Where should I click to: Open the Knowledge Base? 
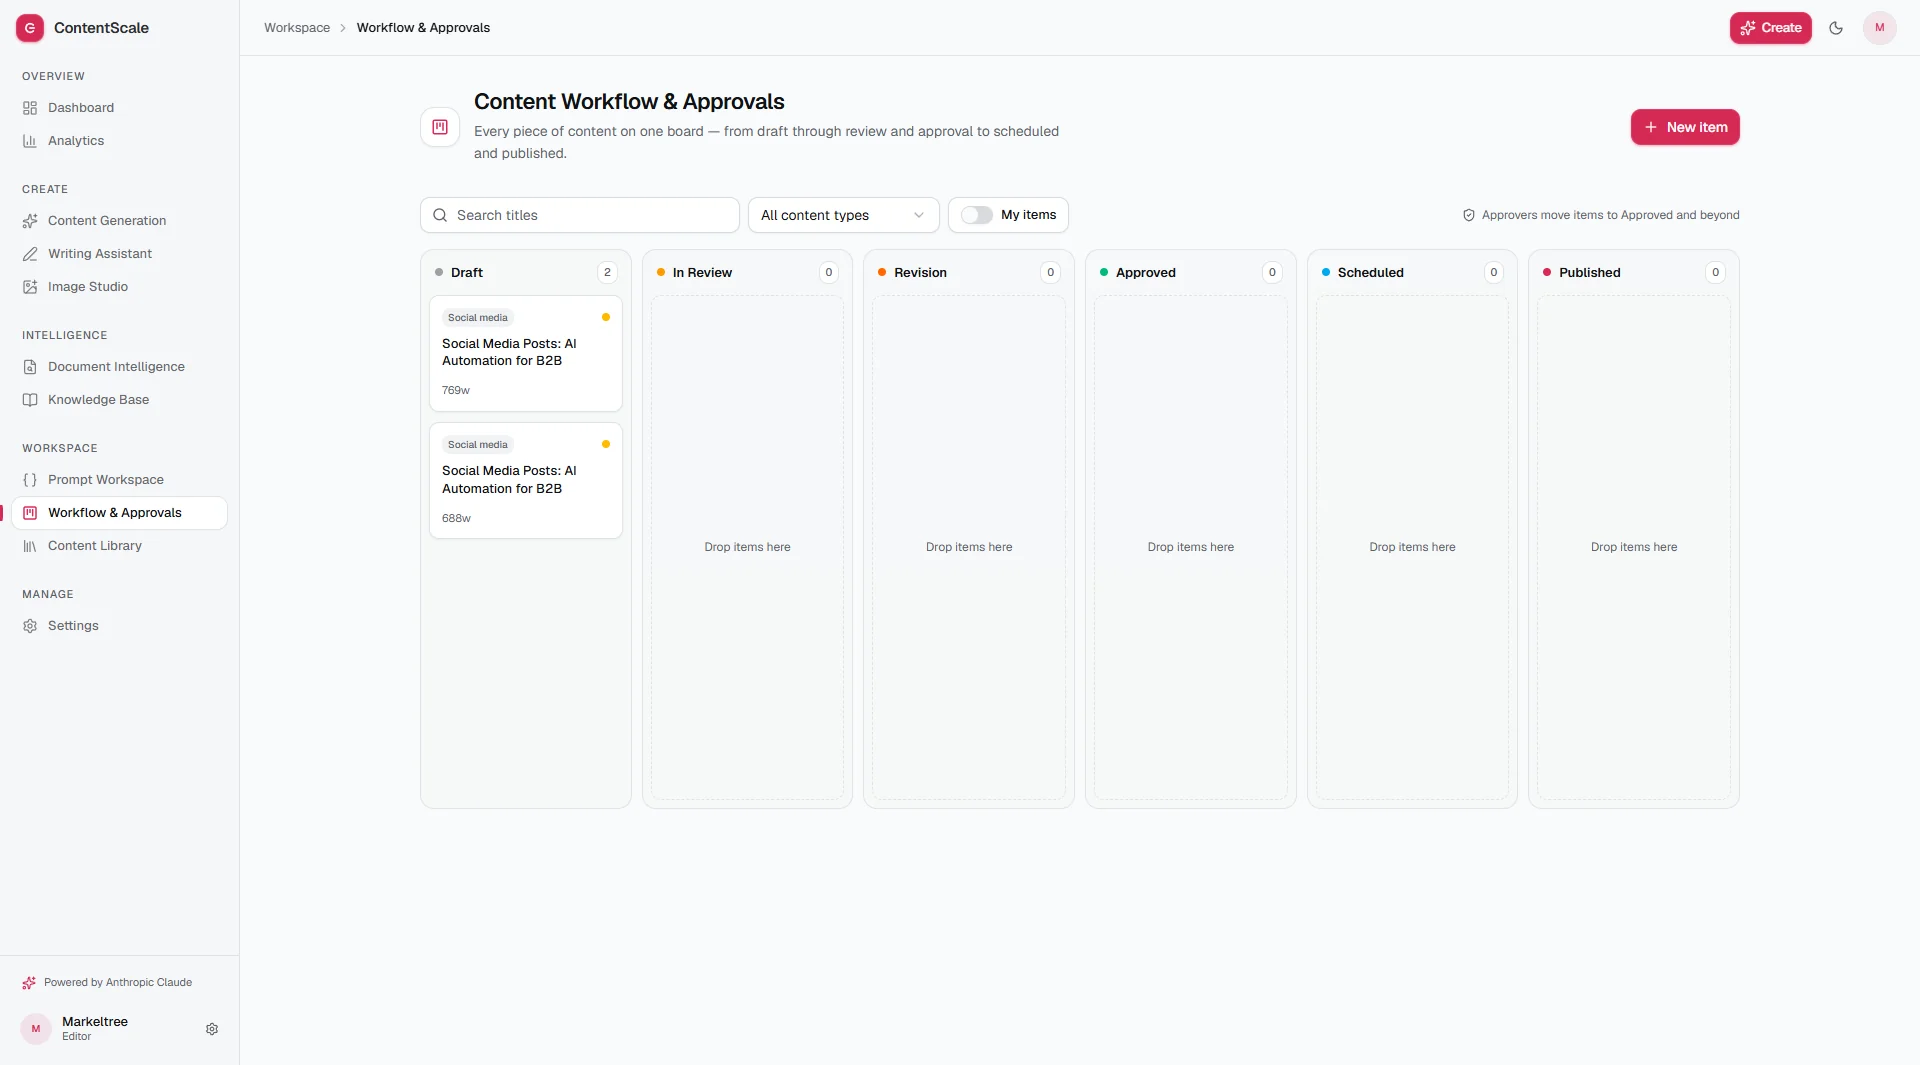pyautogui.click(x=119, y=400)
